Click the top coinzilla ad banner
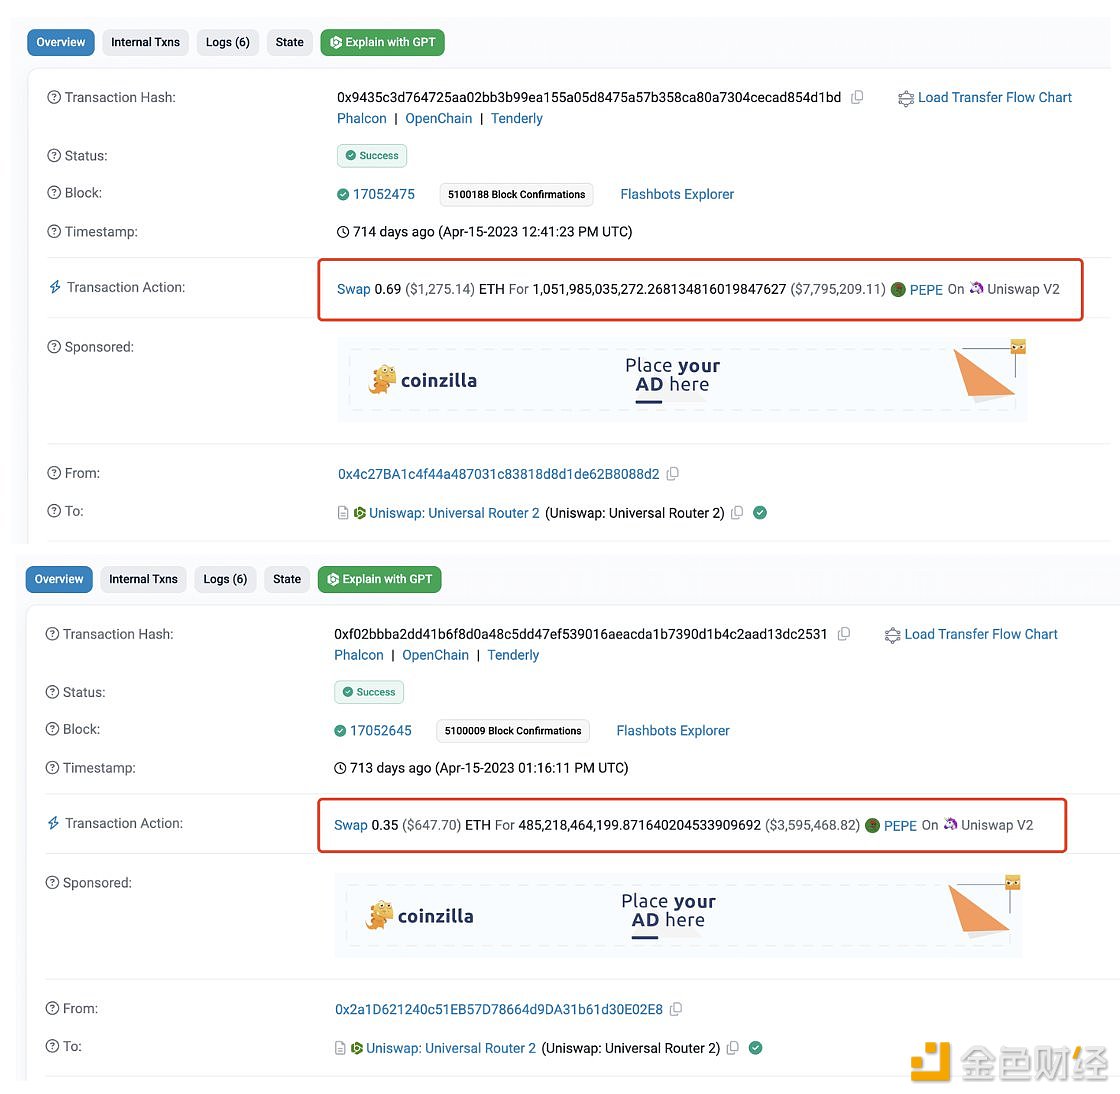Image resolution: width=1120 pixels, height=1094 pixels. point(682,380)
